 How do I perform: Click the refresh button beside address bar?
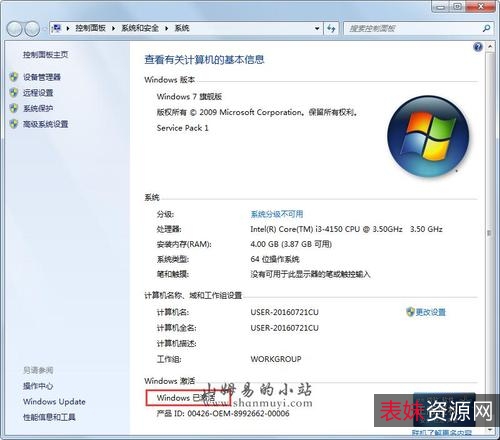tap(331, 28)
